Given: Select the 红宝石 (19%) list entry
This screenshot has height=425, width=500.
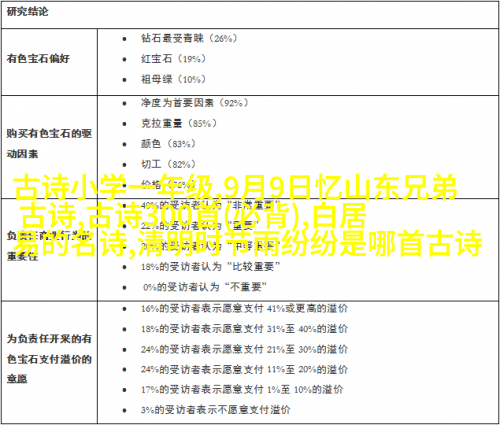Looking at the screenshot, I should pos(173,59).
